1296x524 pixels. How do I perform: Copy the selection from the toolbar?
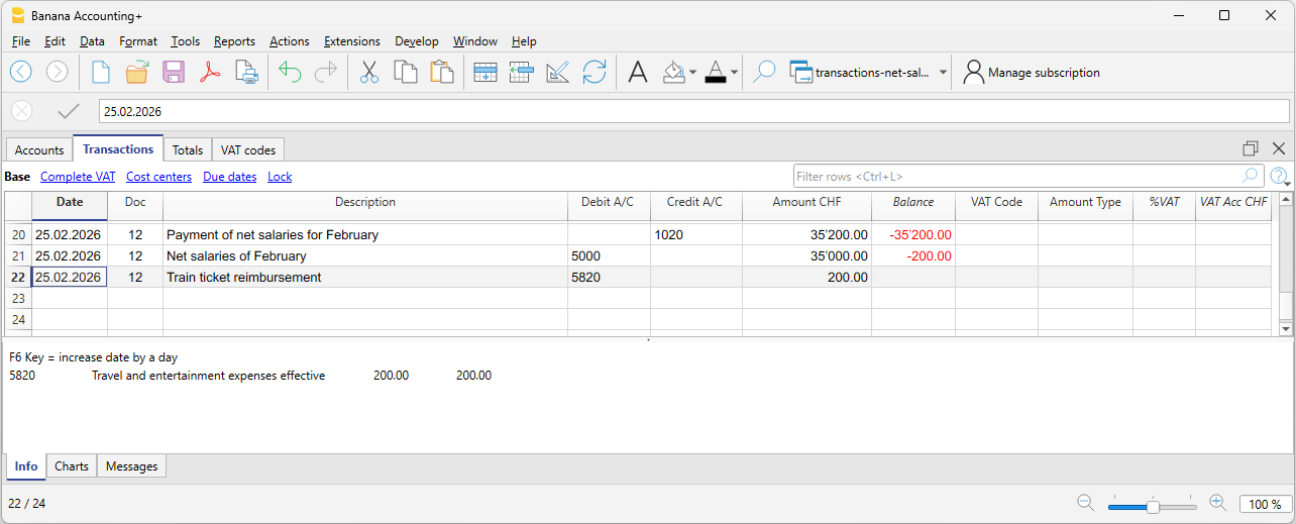coord(405,72)
